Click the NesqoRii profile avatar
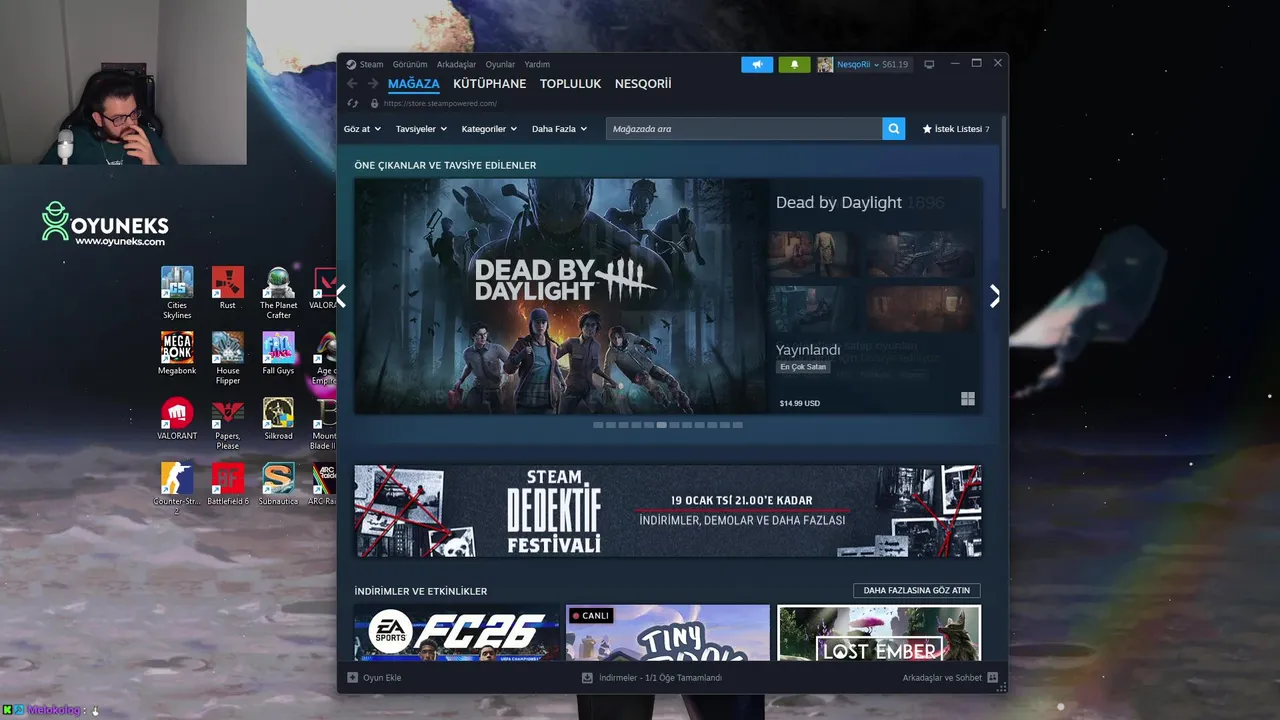This screenshot has height=720, width=1280. 825,64
